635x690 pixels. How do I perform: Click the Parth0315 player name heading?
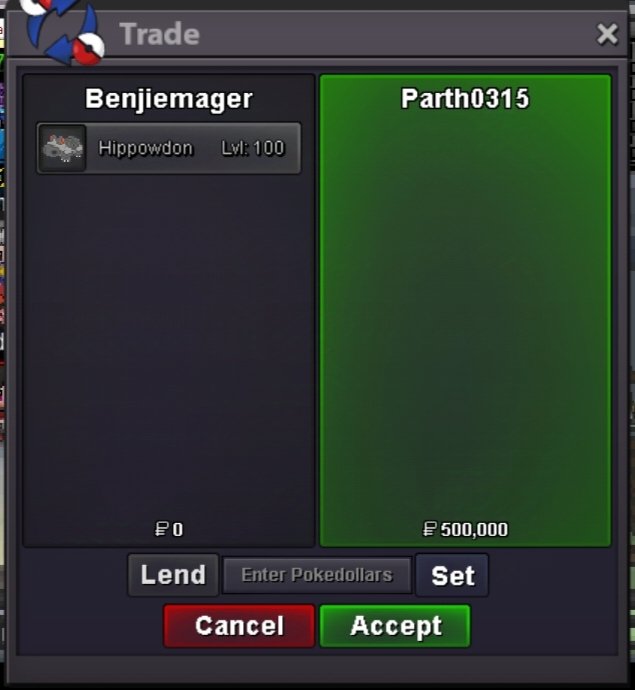coord(465,98)
